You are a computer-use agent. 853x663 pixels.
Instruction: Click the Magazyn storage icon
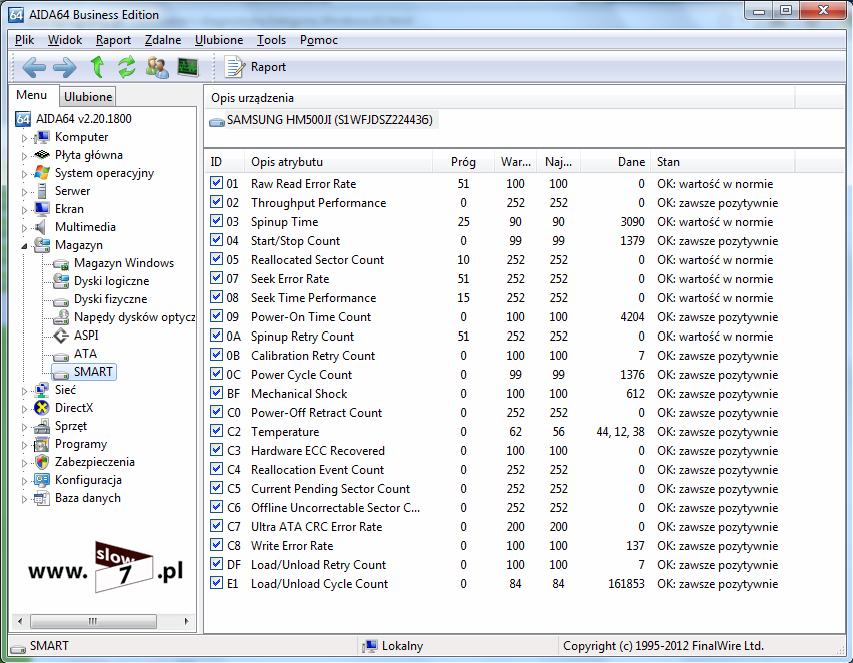(41, 245)
